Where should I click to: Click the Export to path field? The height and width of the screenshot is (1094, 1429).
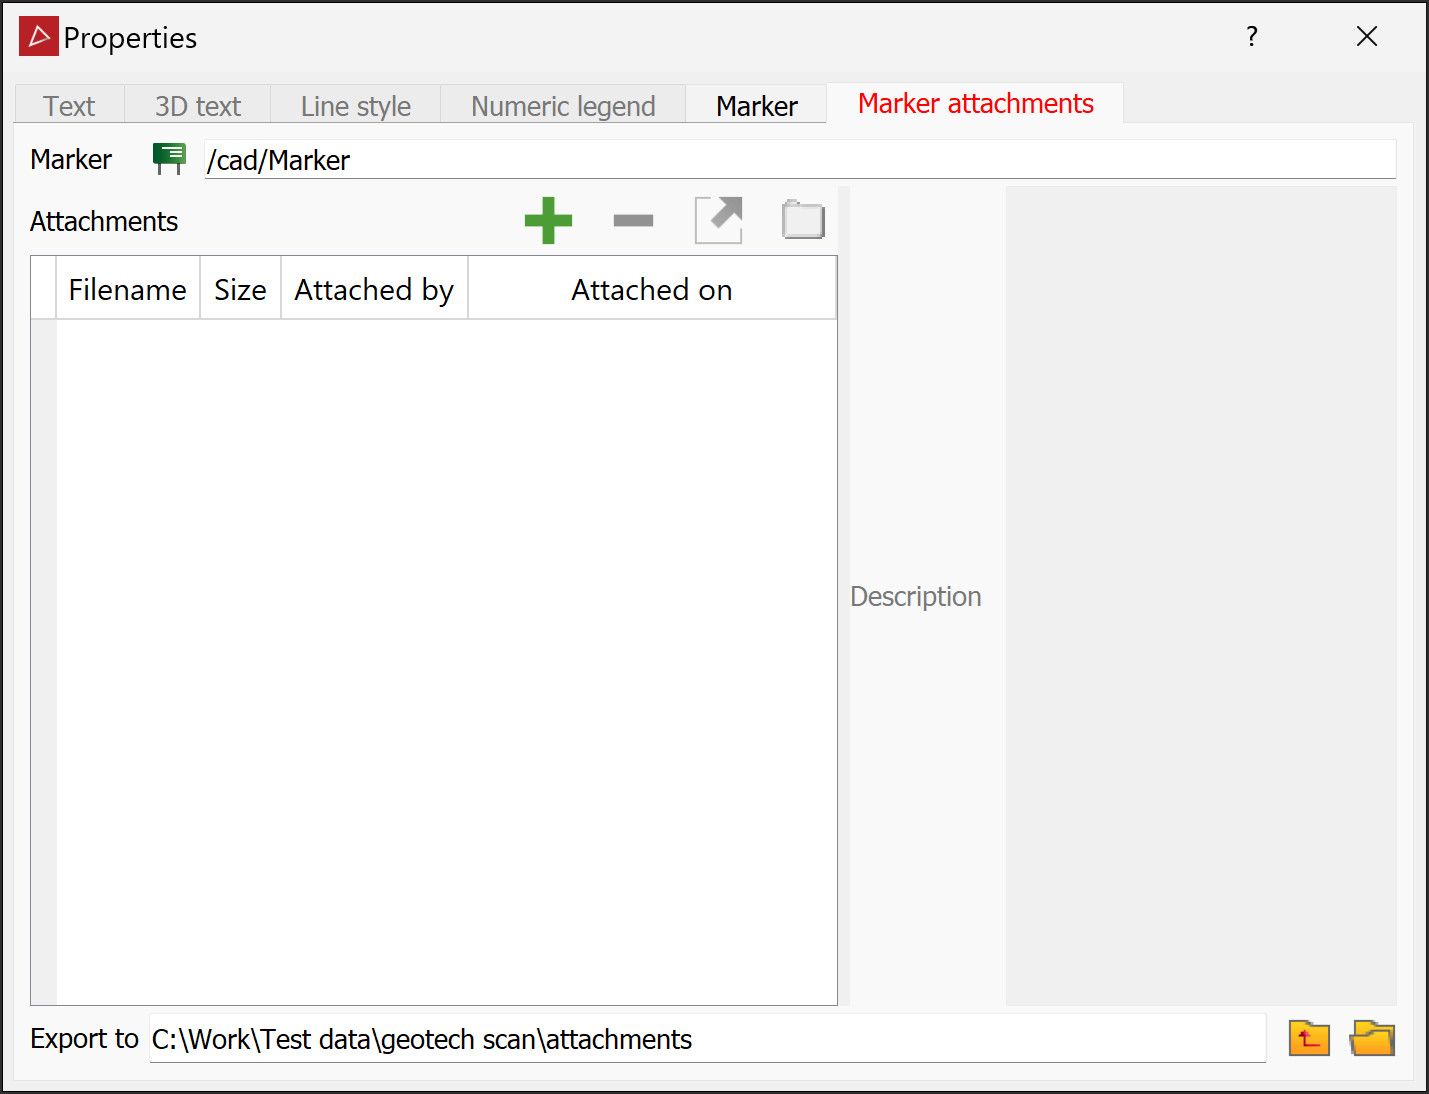(x=707, y=1038)
